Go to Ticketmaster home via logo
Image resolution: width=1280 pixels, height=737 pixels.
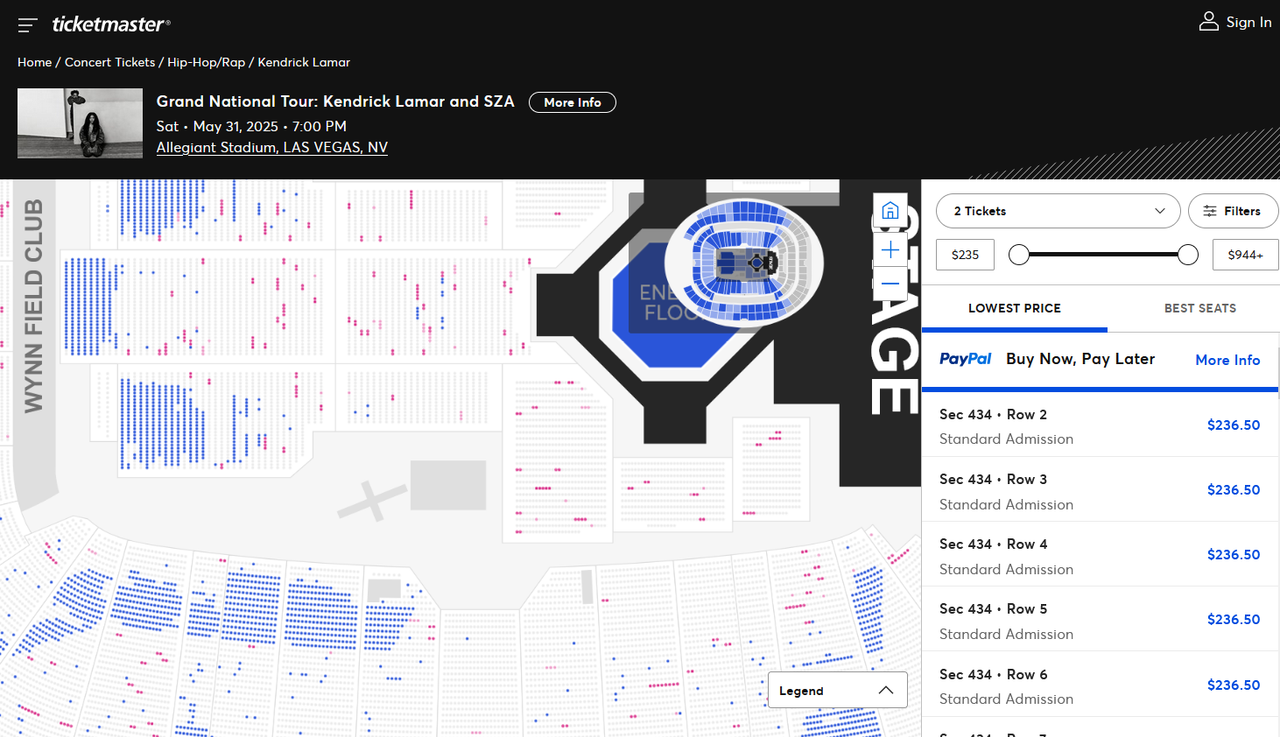[x=111, y=24]
